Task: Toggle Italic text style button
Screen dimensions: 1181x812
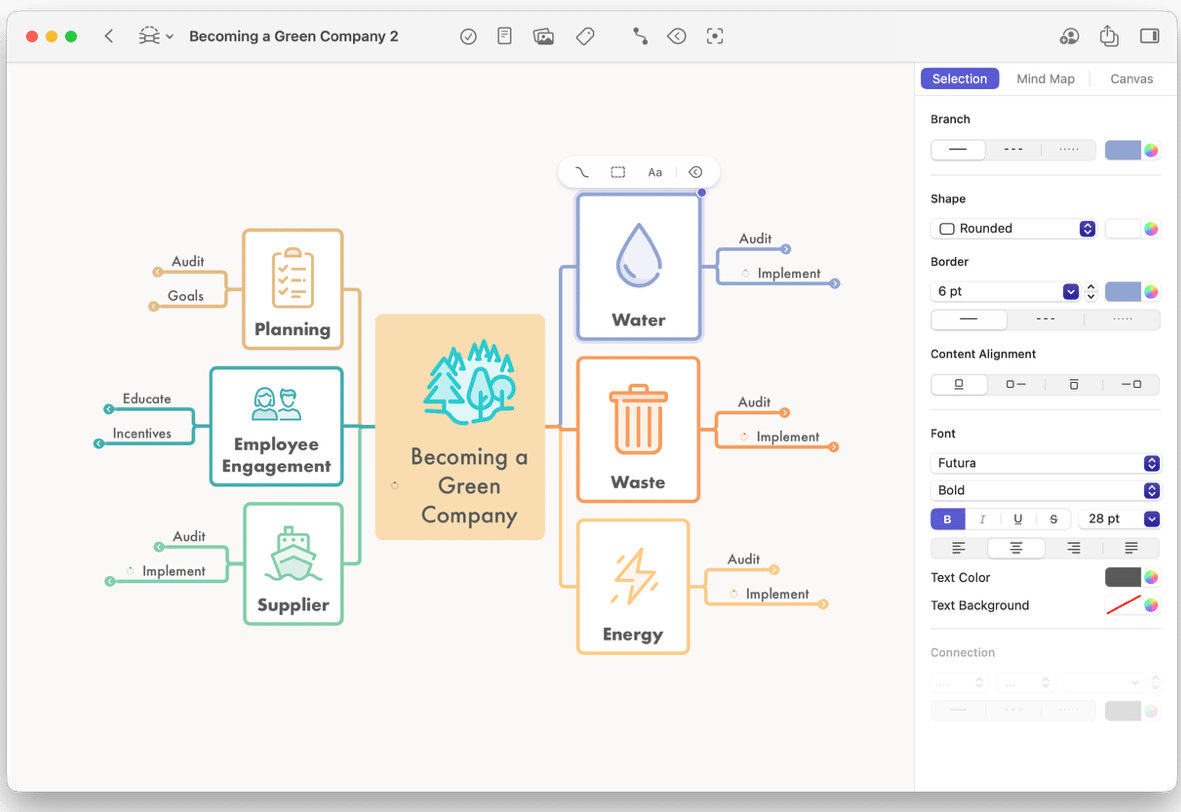Action: point(982,519)
